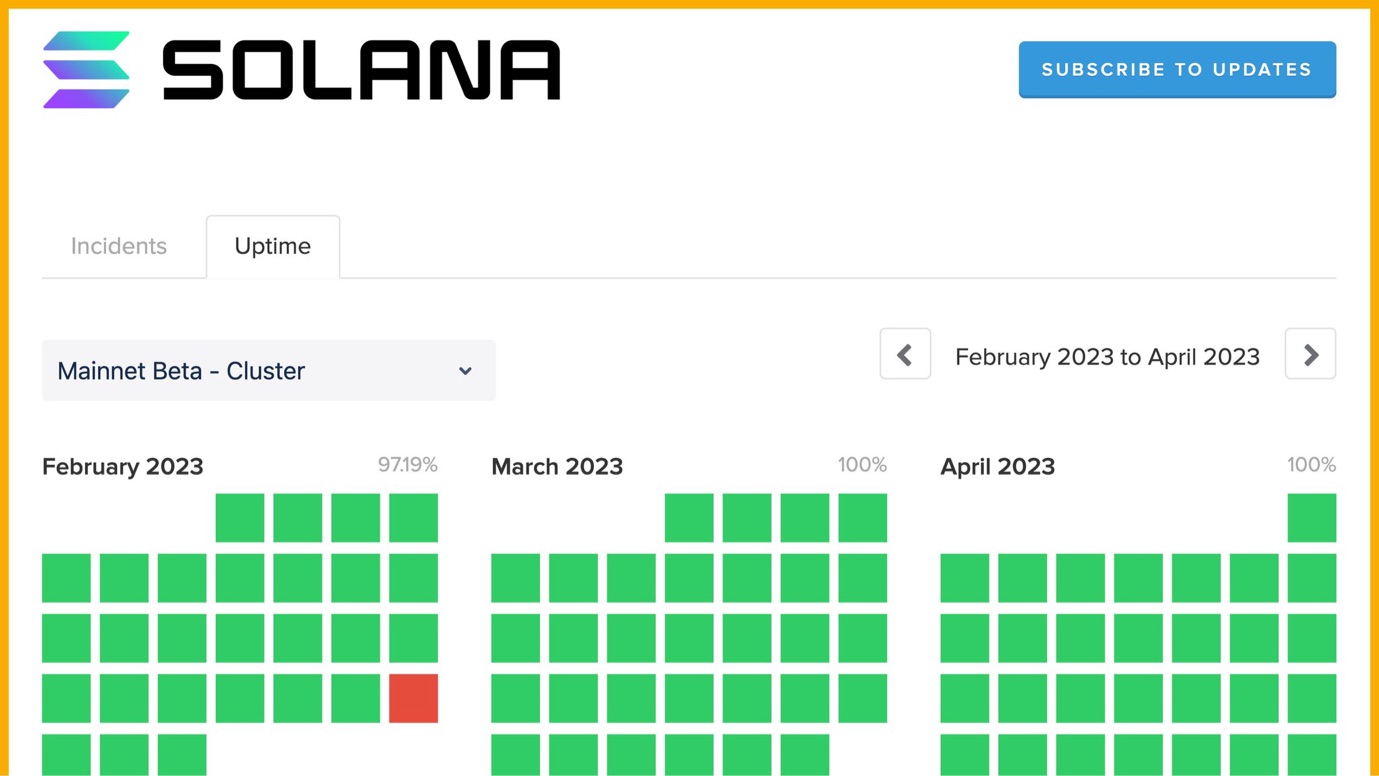1379x776 pixels.
Task: Click the April 2023 month heading
Action: coord(997,467)
